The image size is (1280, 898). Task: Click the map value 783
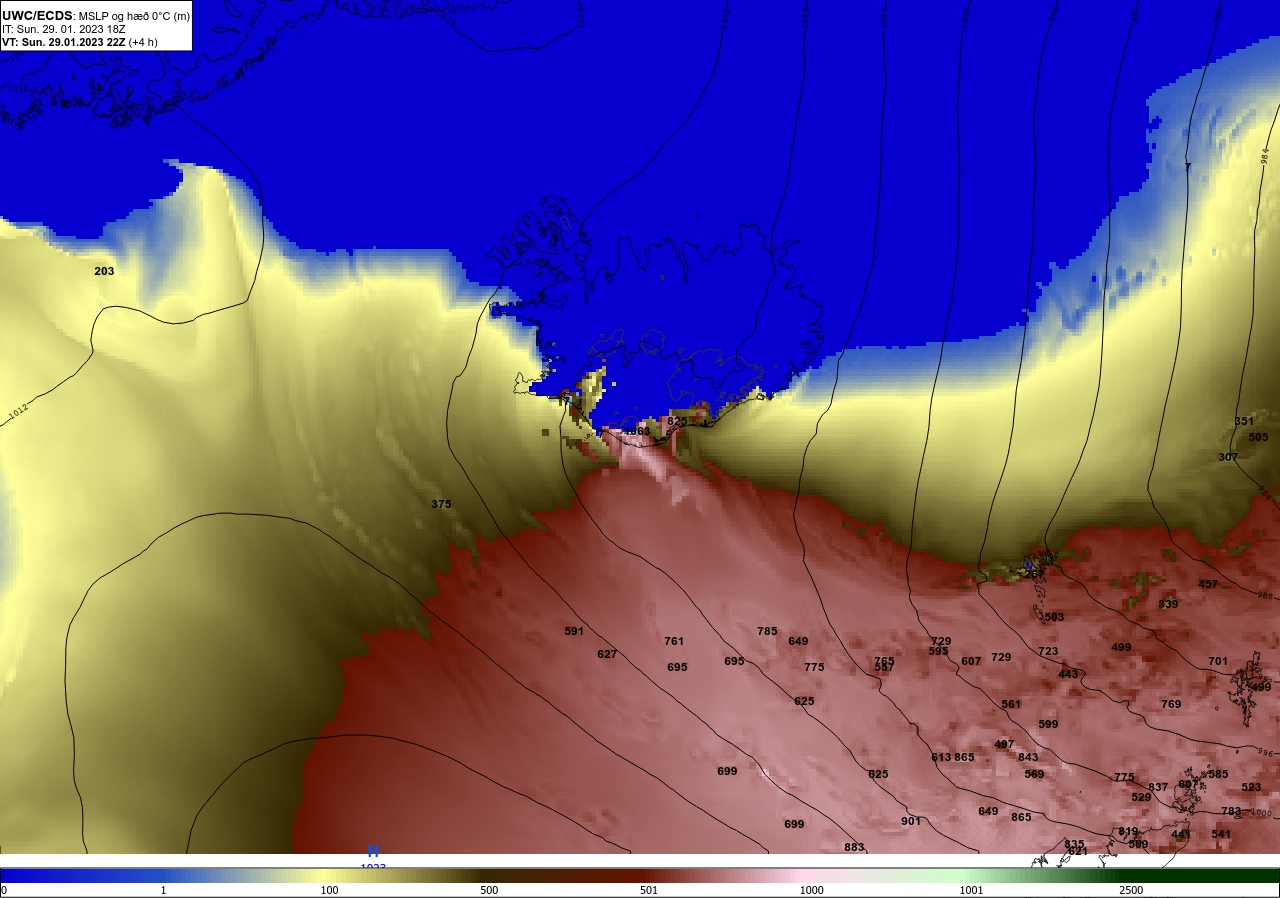(x=1231, y=811)
